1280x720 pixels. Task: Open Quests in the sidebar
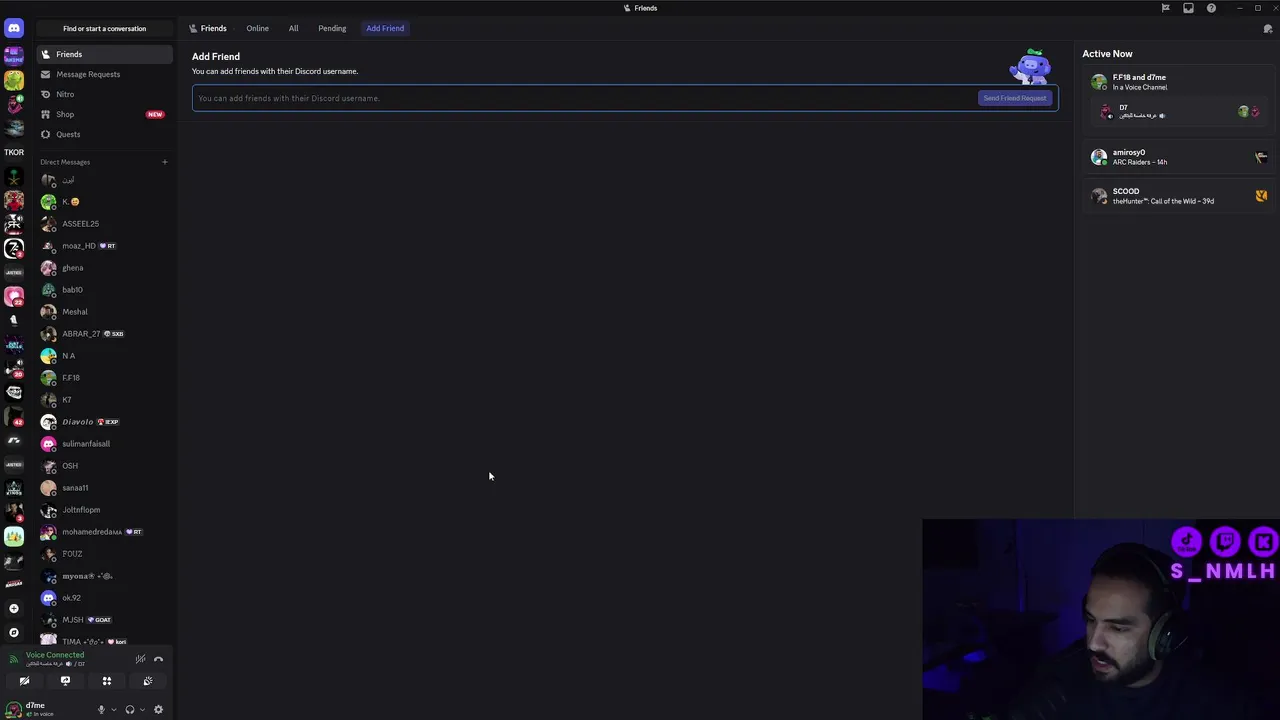coord(105,134)
